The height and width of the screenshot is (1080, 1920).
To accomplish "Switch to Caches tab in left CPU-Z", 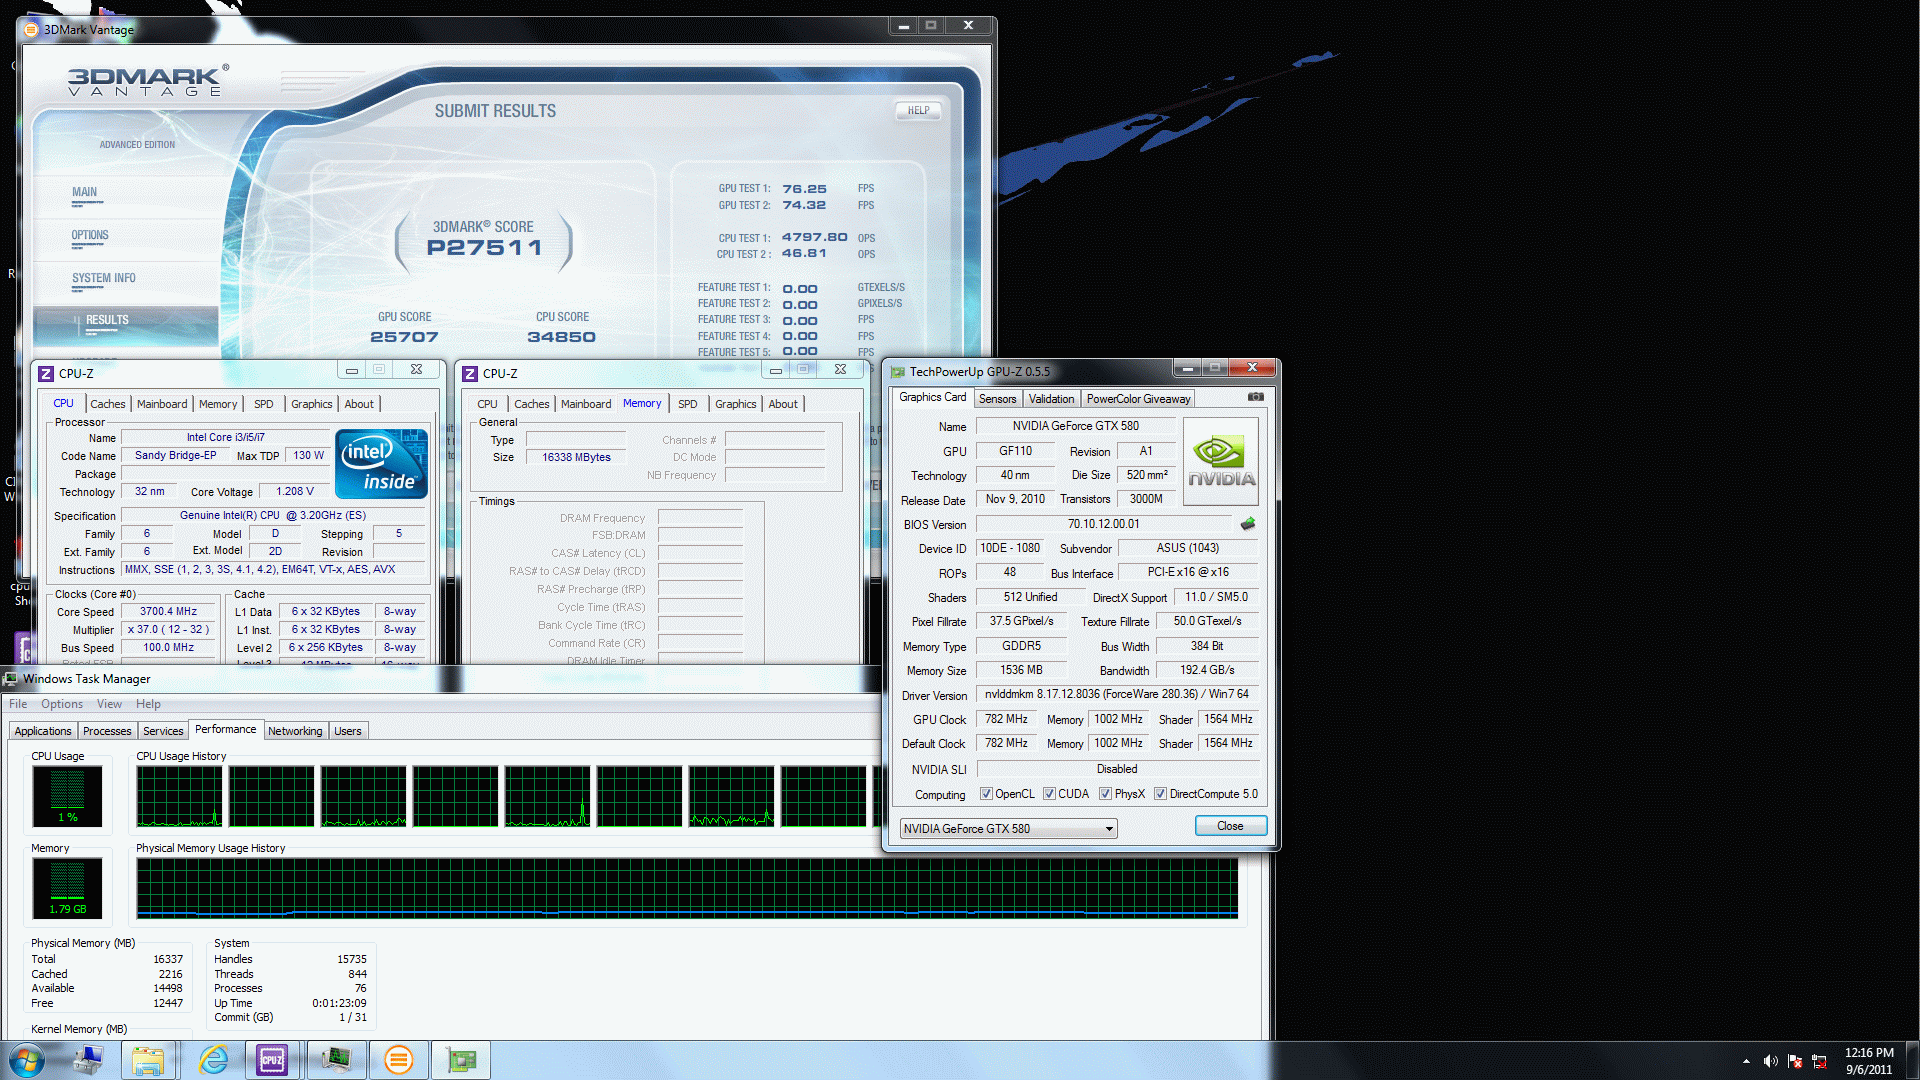I will click(x=107, y=404).
